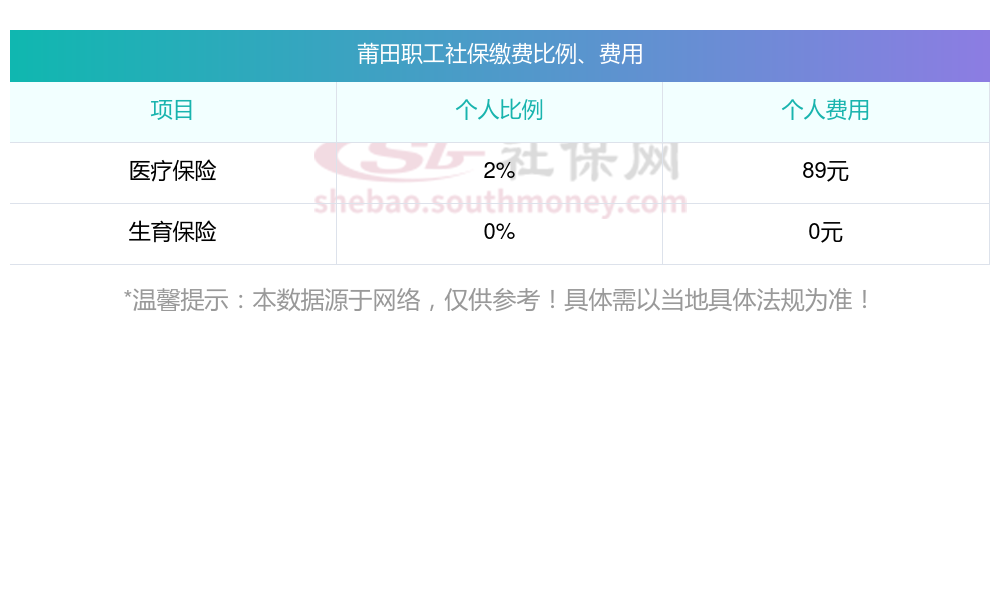The height and width of the screenshot is (612, 1000).
Task: Click the 89元 personal fee cell
Action: 825,172
